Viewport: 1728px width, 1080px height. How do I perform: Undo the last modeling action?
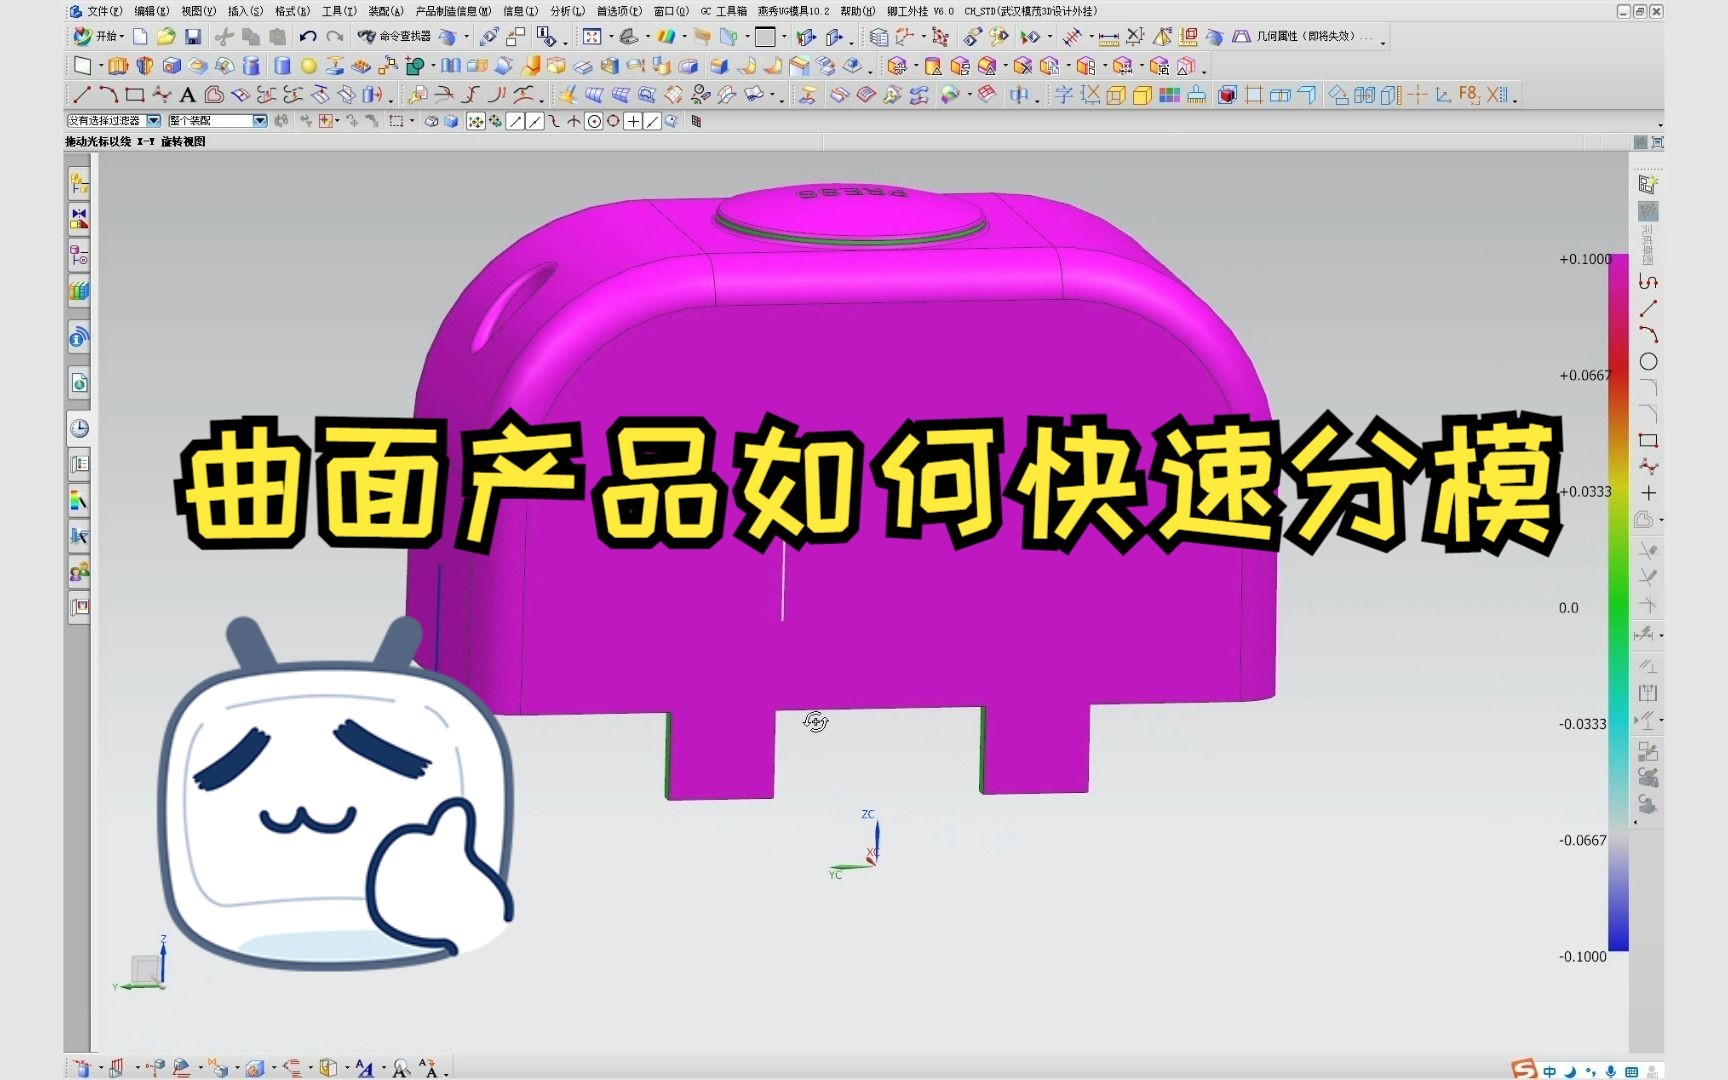(307, 37)
